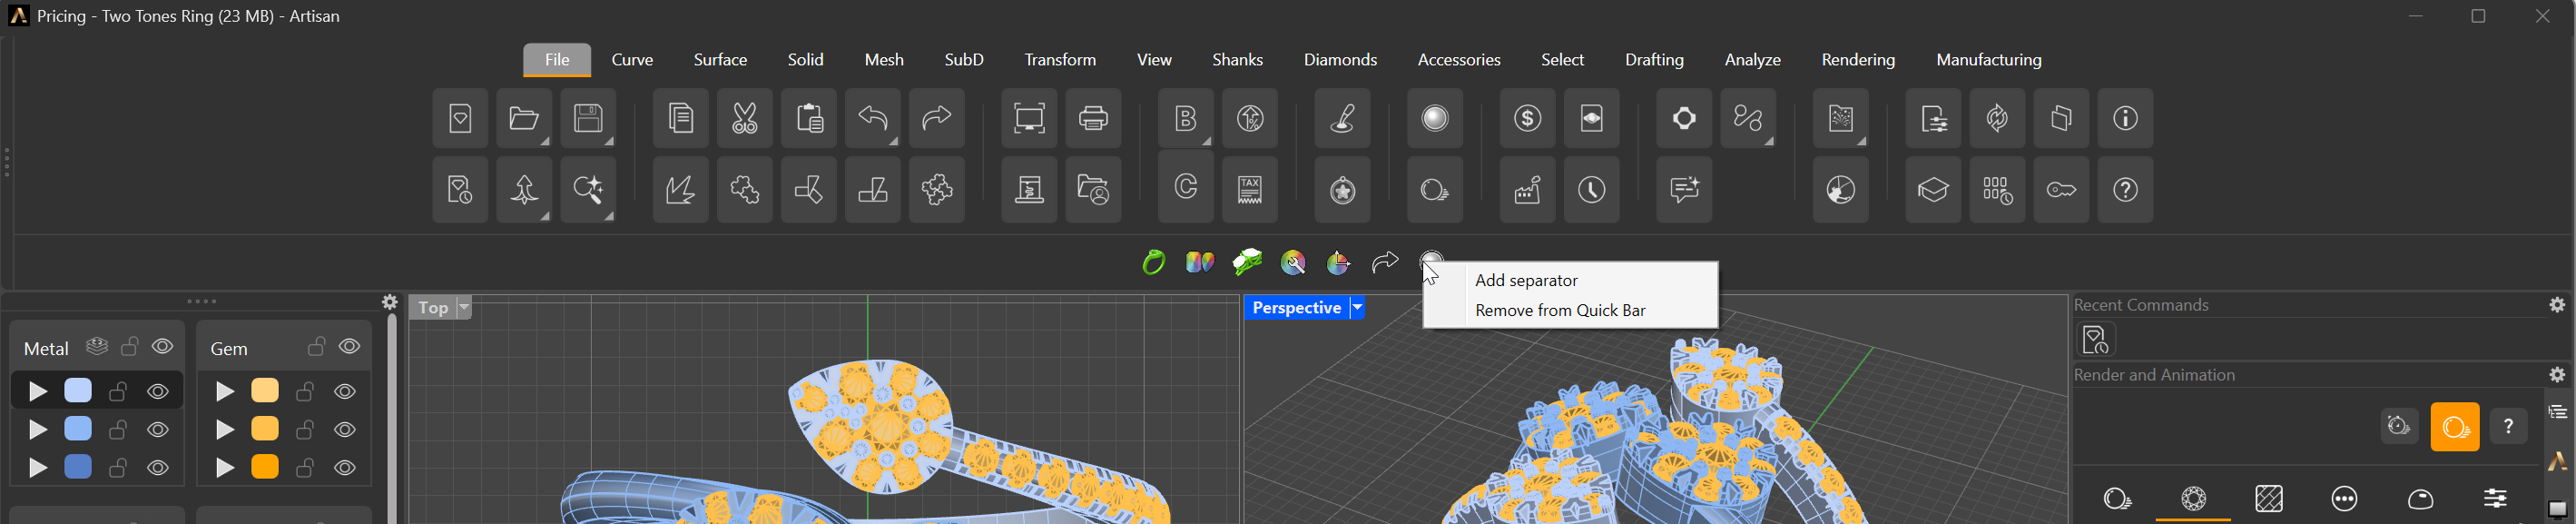The height and width of the screenshot is (524, 2576).
Task: Toggle lock on the Metal group header
Action: [130, 346]
